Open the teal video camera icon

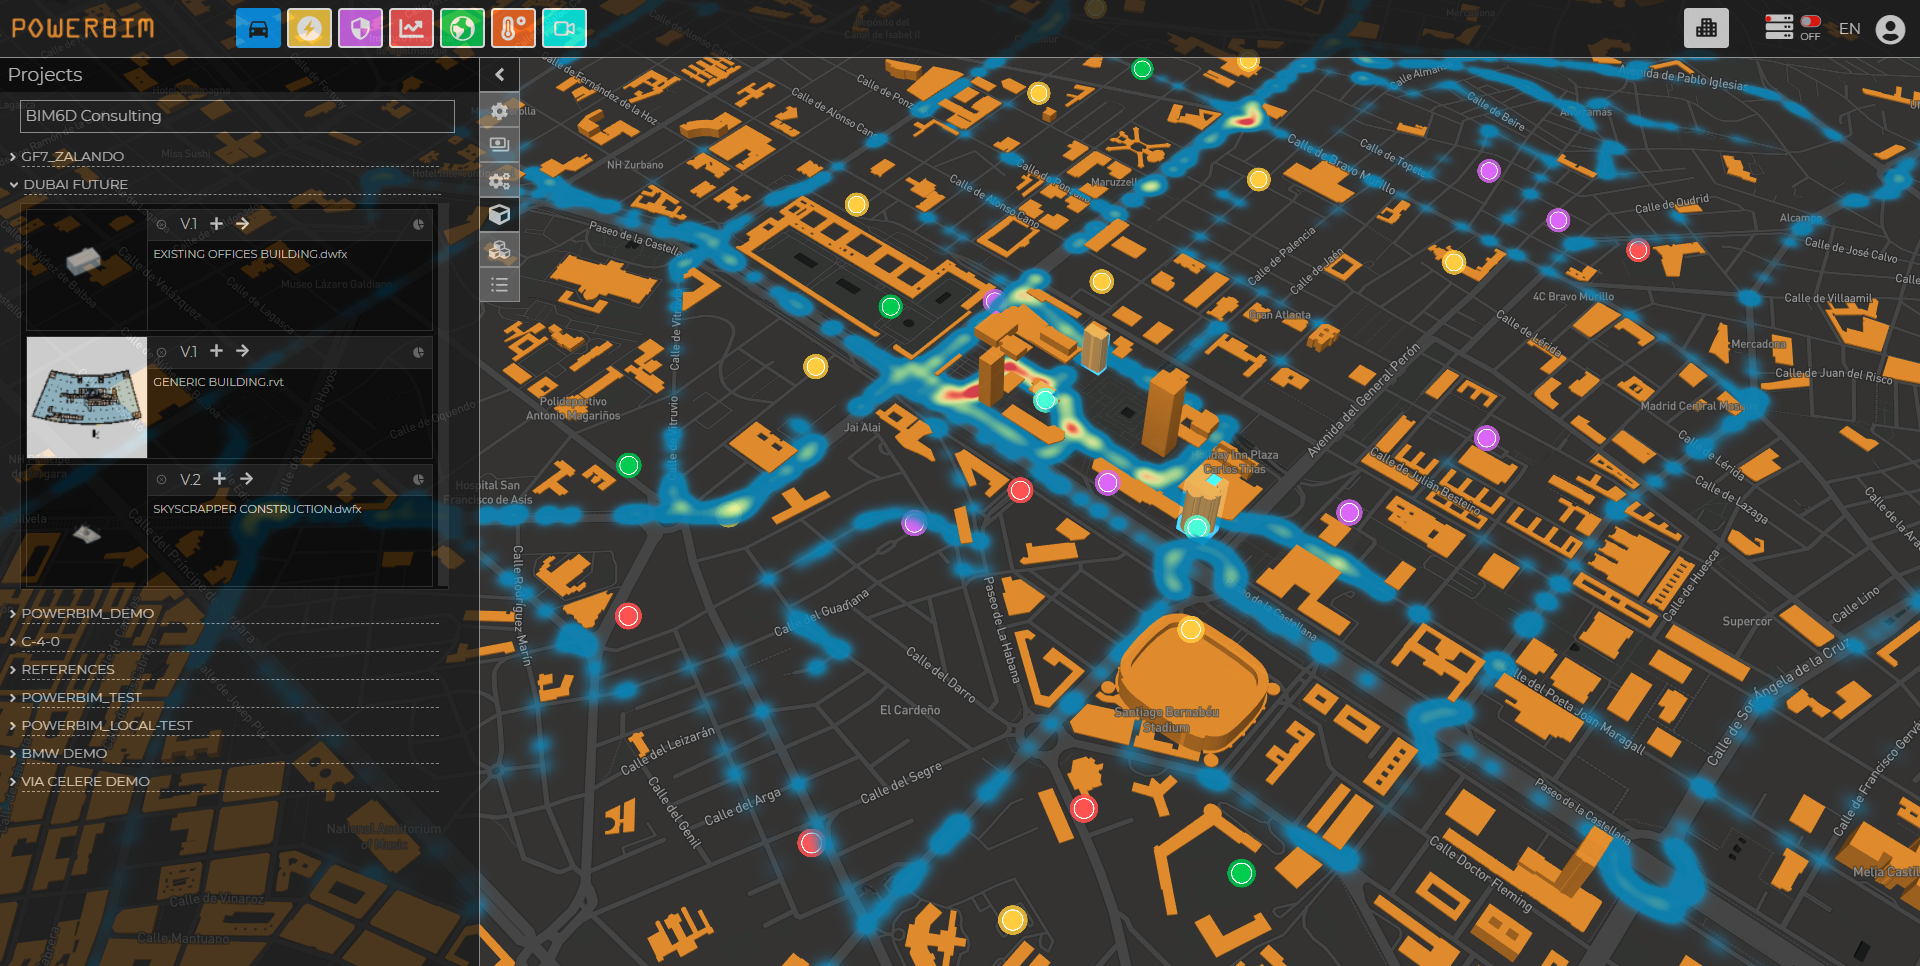pyautogui.click(x=564, y=29)
